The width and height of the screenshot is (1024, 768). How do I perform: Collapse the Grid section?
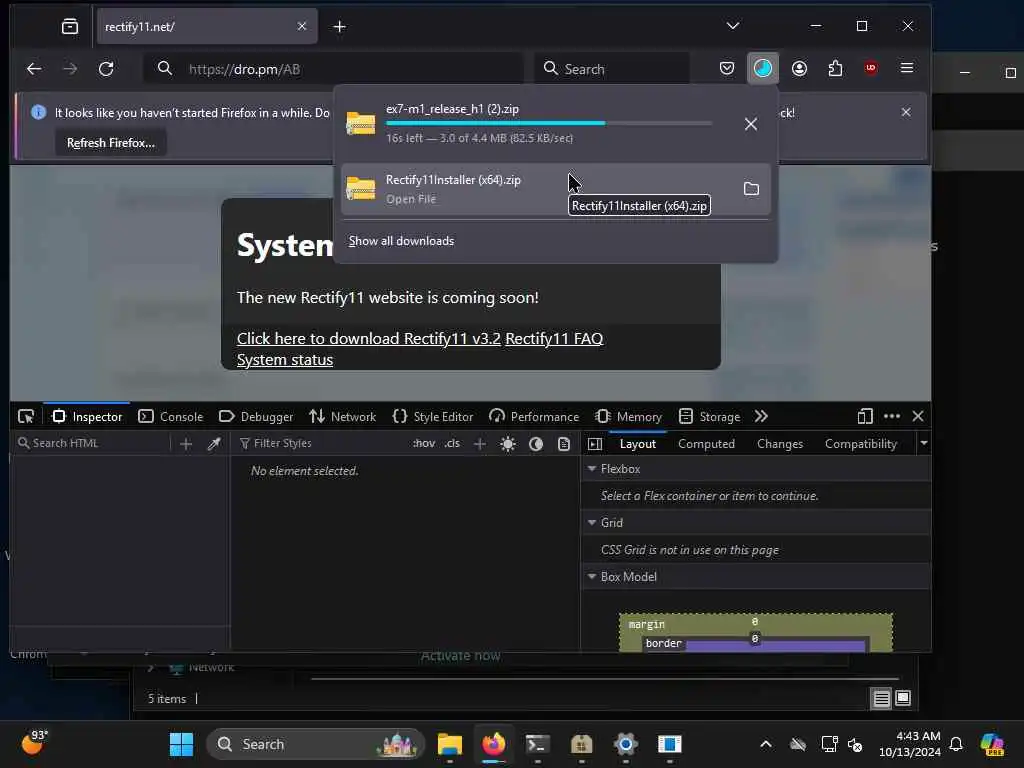pos(592,522)
